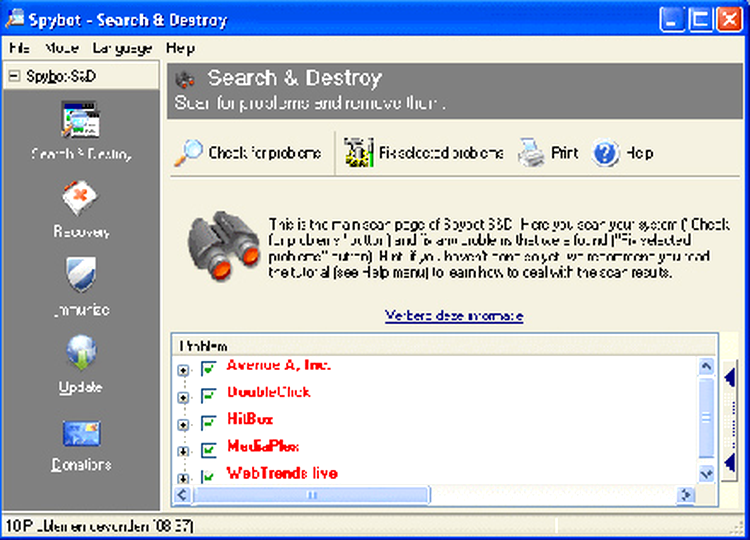
Task: Open the Language menu
Action: [122, 48]
